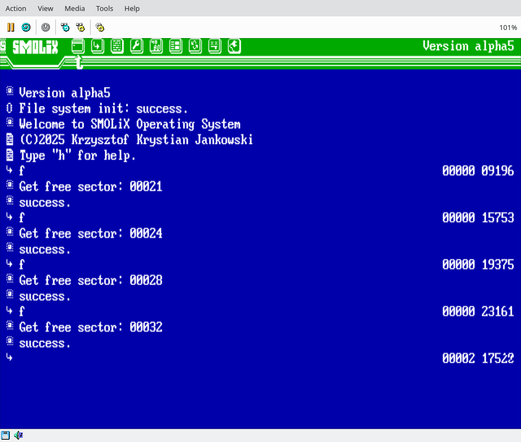The image size is (521, 442).
Task: Open the SMOLiX wrench tool icon
Action: 137,46
